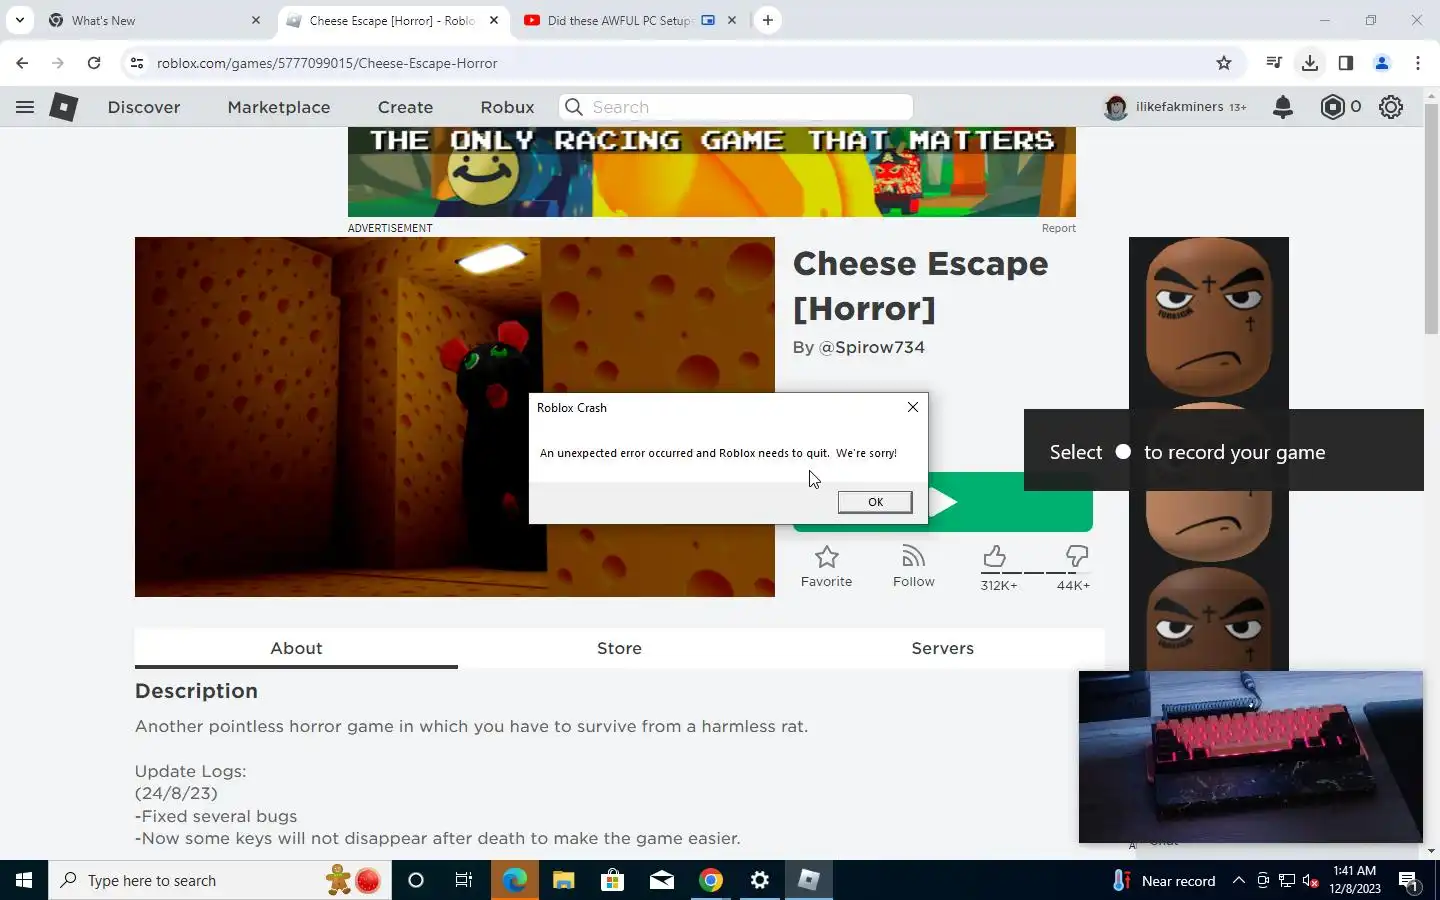The width and height of the screenshot is (1440, 900).
Task: Open Microsoft Edge from the taskbar
Action: pyautogui.click(x=515, y=880)
